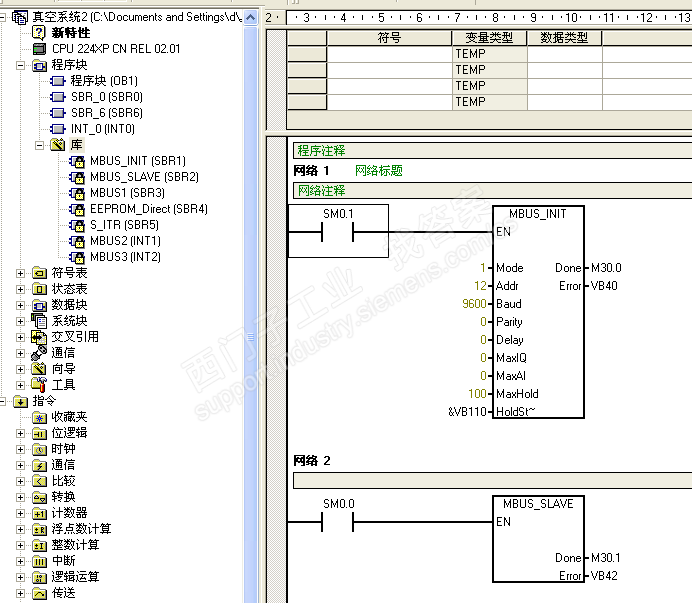Screen dimensions: 692x603
Task: Collapse the 库 library tree node
Action: tap(39, 145)
